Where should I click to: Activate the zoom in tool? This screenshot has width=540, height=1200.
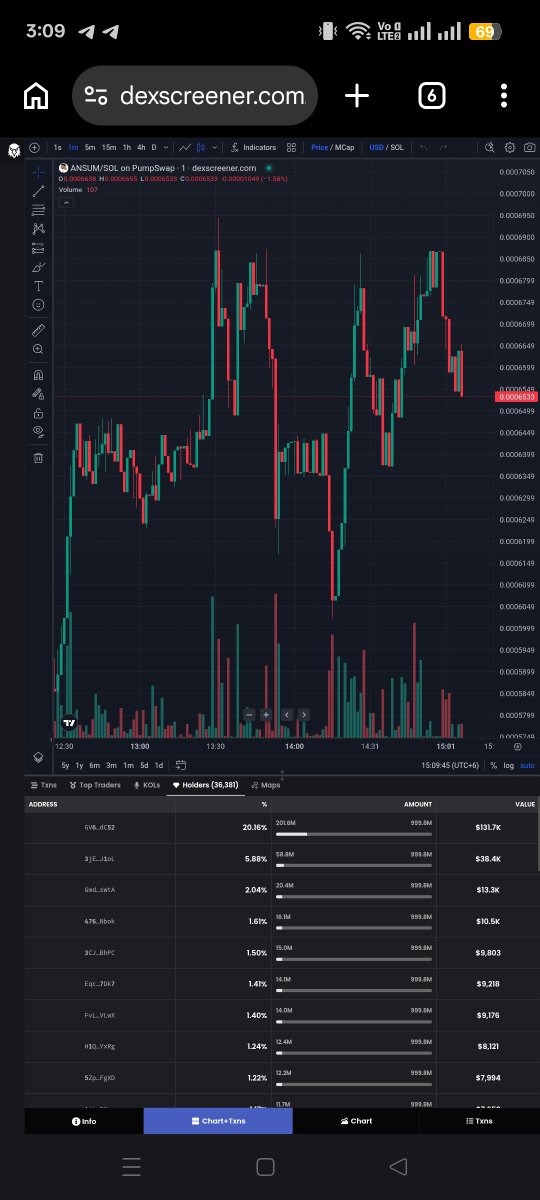point(38,349)
